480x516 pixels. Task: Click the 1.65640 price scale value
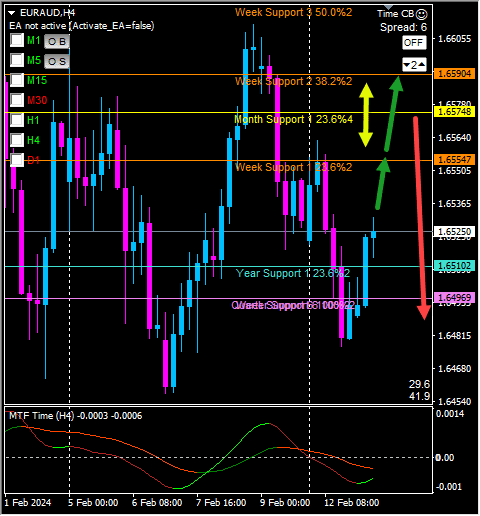pos(455,138)
